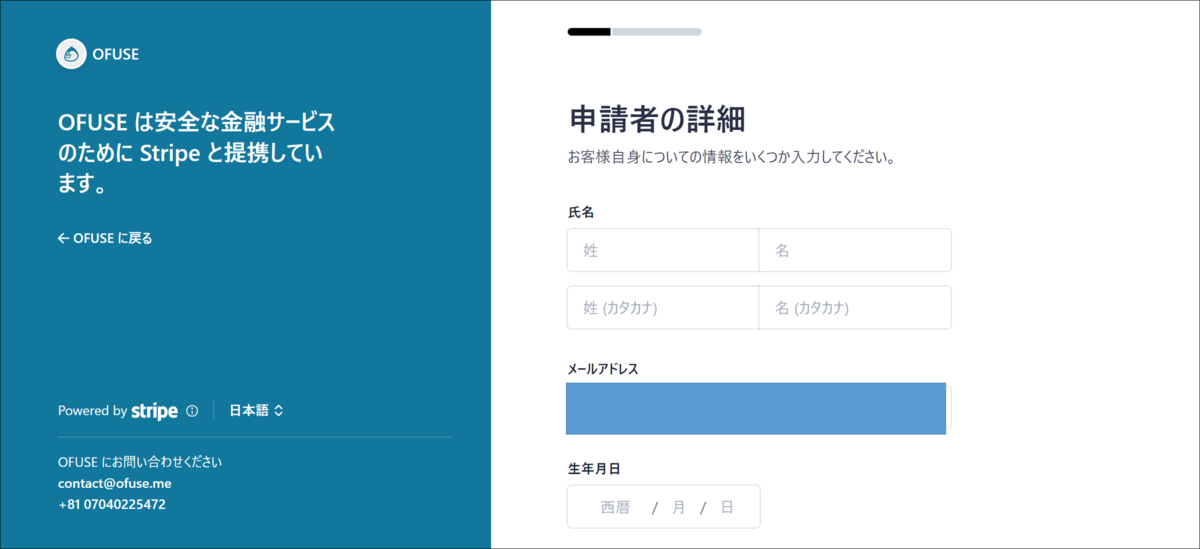This screenshot has width=1200, height=549.
Task: Open the 日本語 language dropdown
Action: point(256,410)
